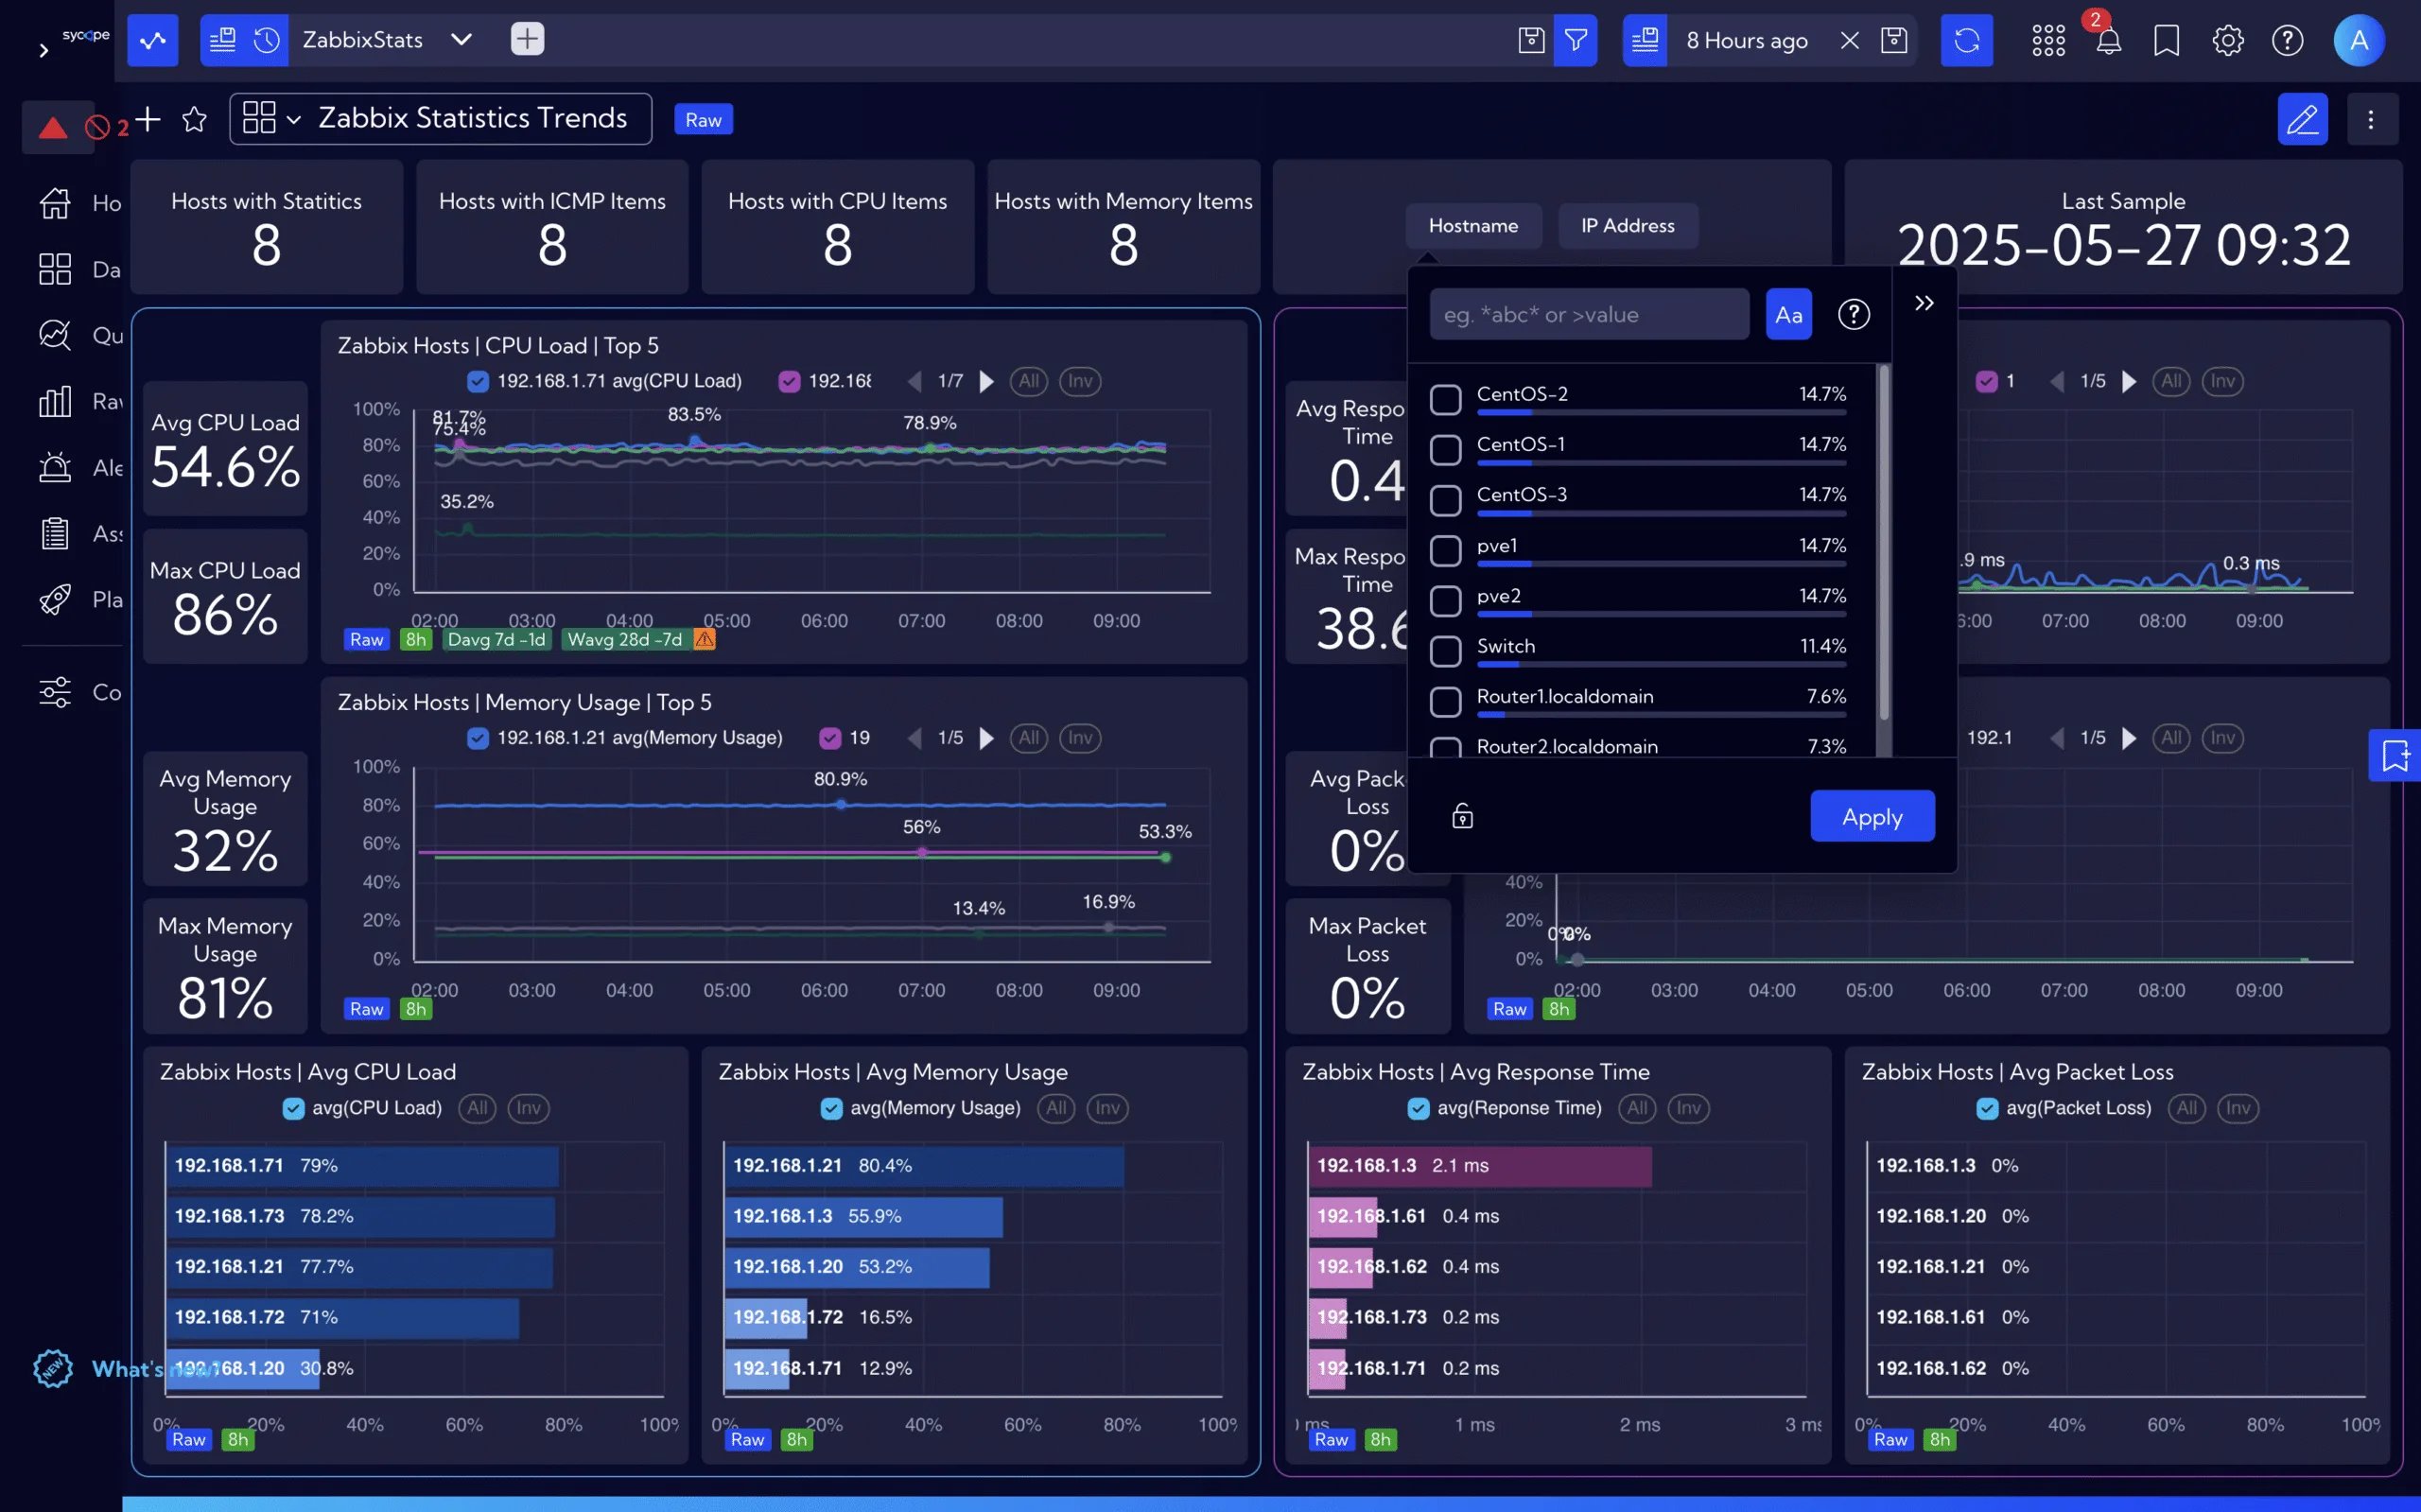Viewport: 2421px width, 1512px height.
Task: Open the apps grid menu
Action: 2048,40
